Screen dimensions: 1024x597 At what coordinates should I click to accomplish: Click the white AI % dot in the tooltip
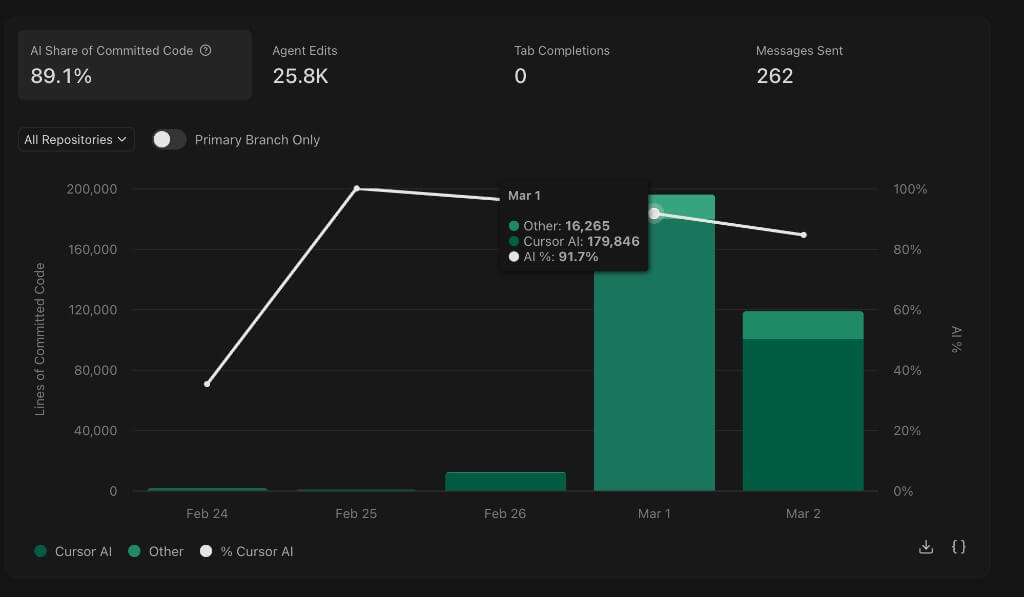pos(514,256)
